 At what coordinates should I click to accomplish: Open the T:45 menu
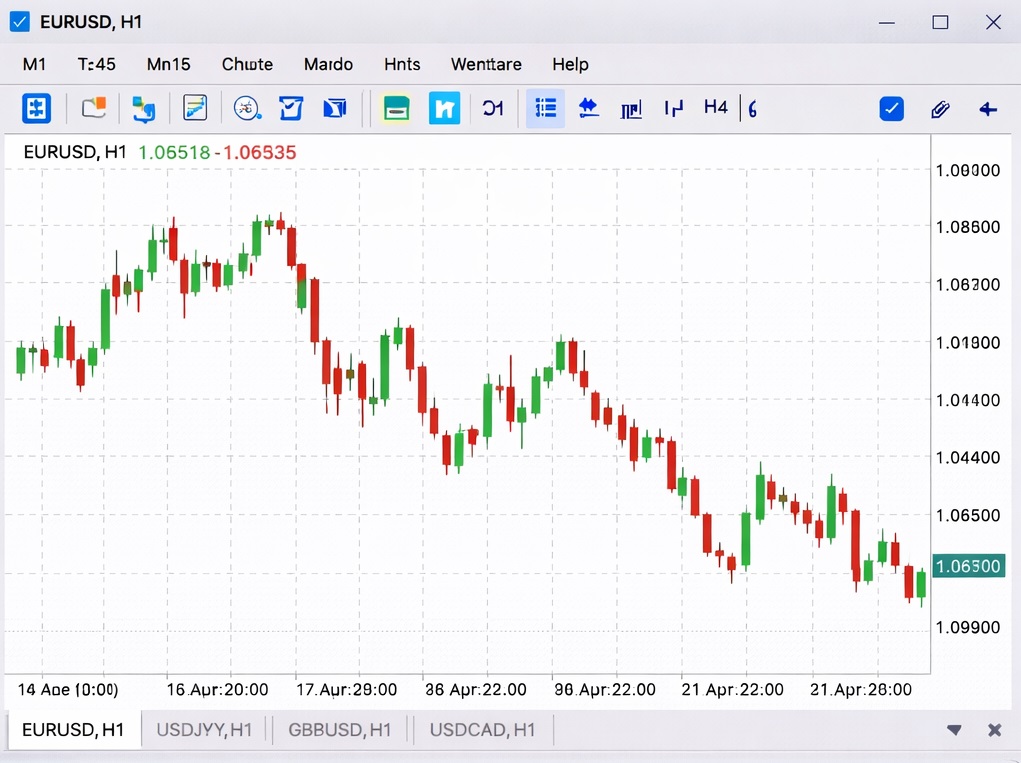[96, 64]
